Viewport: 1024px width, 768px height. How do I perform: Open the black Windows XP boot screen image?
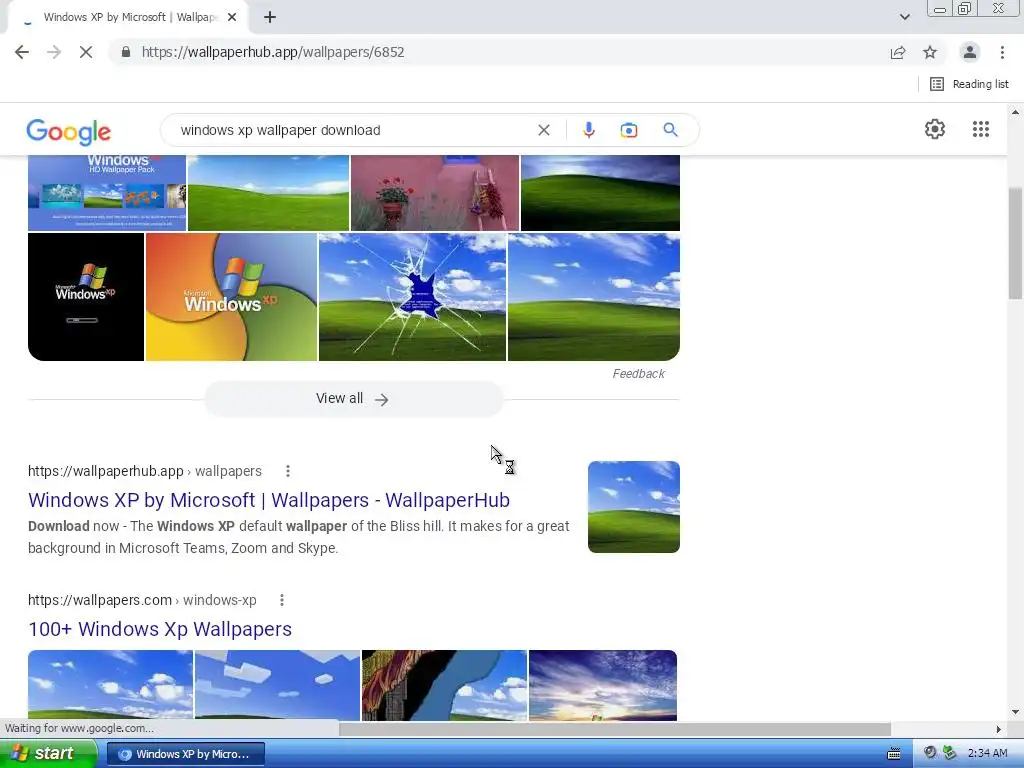coord(86,296)
